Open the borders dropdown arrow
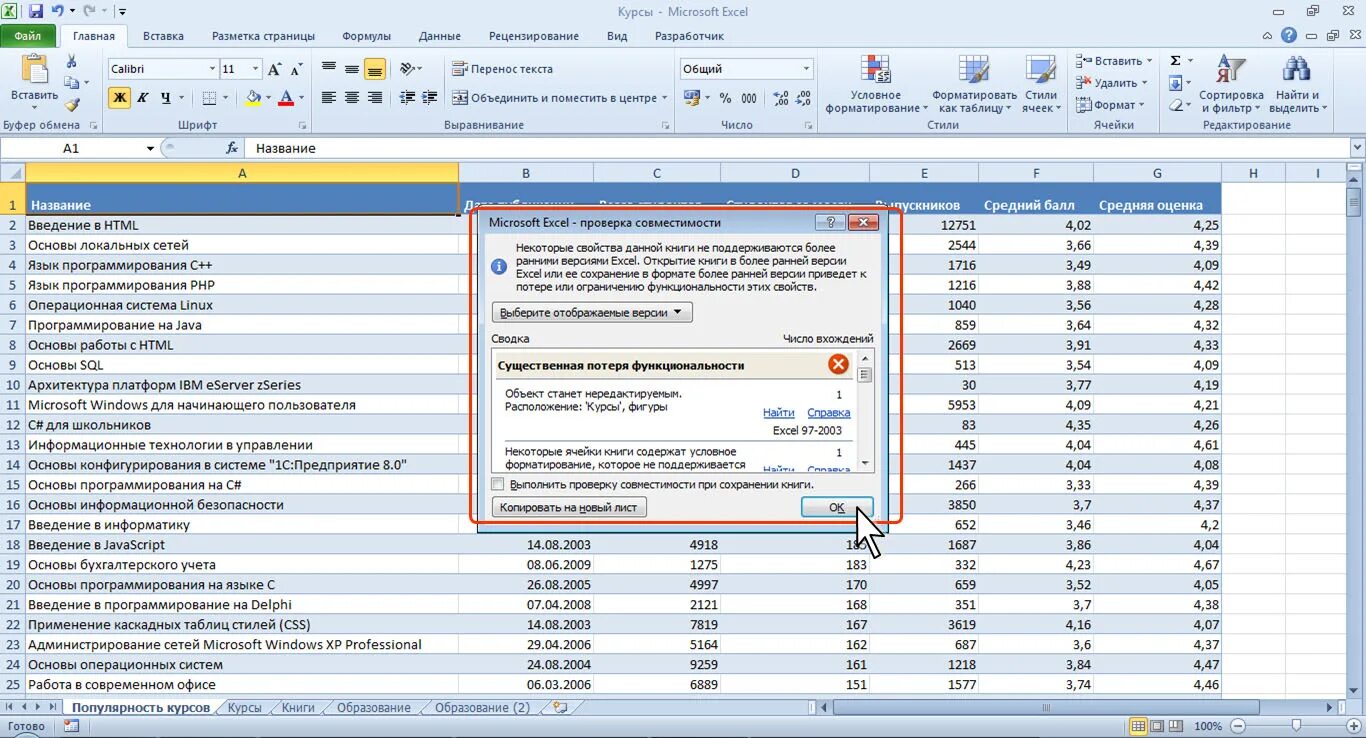This screenshot has width=1366, height=738. [x=226, y=98]
